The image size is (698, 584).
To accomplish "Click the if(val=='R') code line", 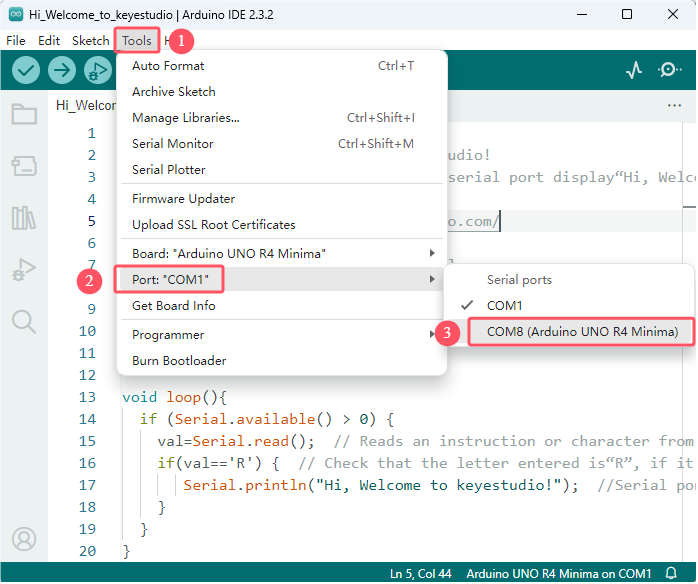I will point(219,464).
